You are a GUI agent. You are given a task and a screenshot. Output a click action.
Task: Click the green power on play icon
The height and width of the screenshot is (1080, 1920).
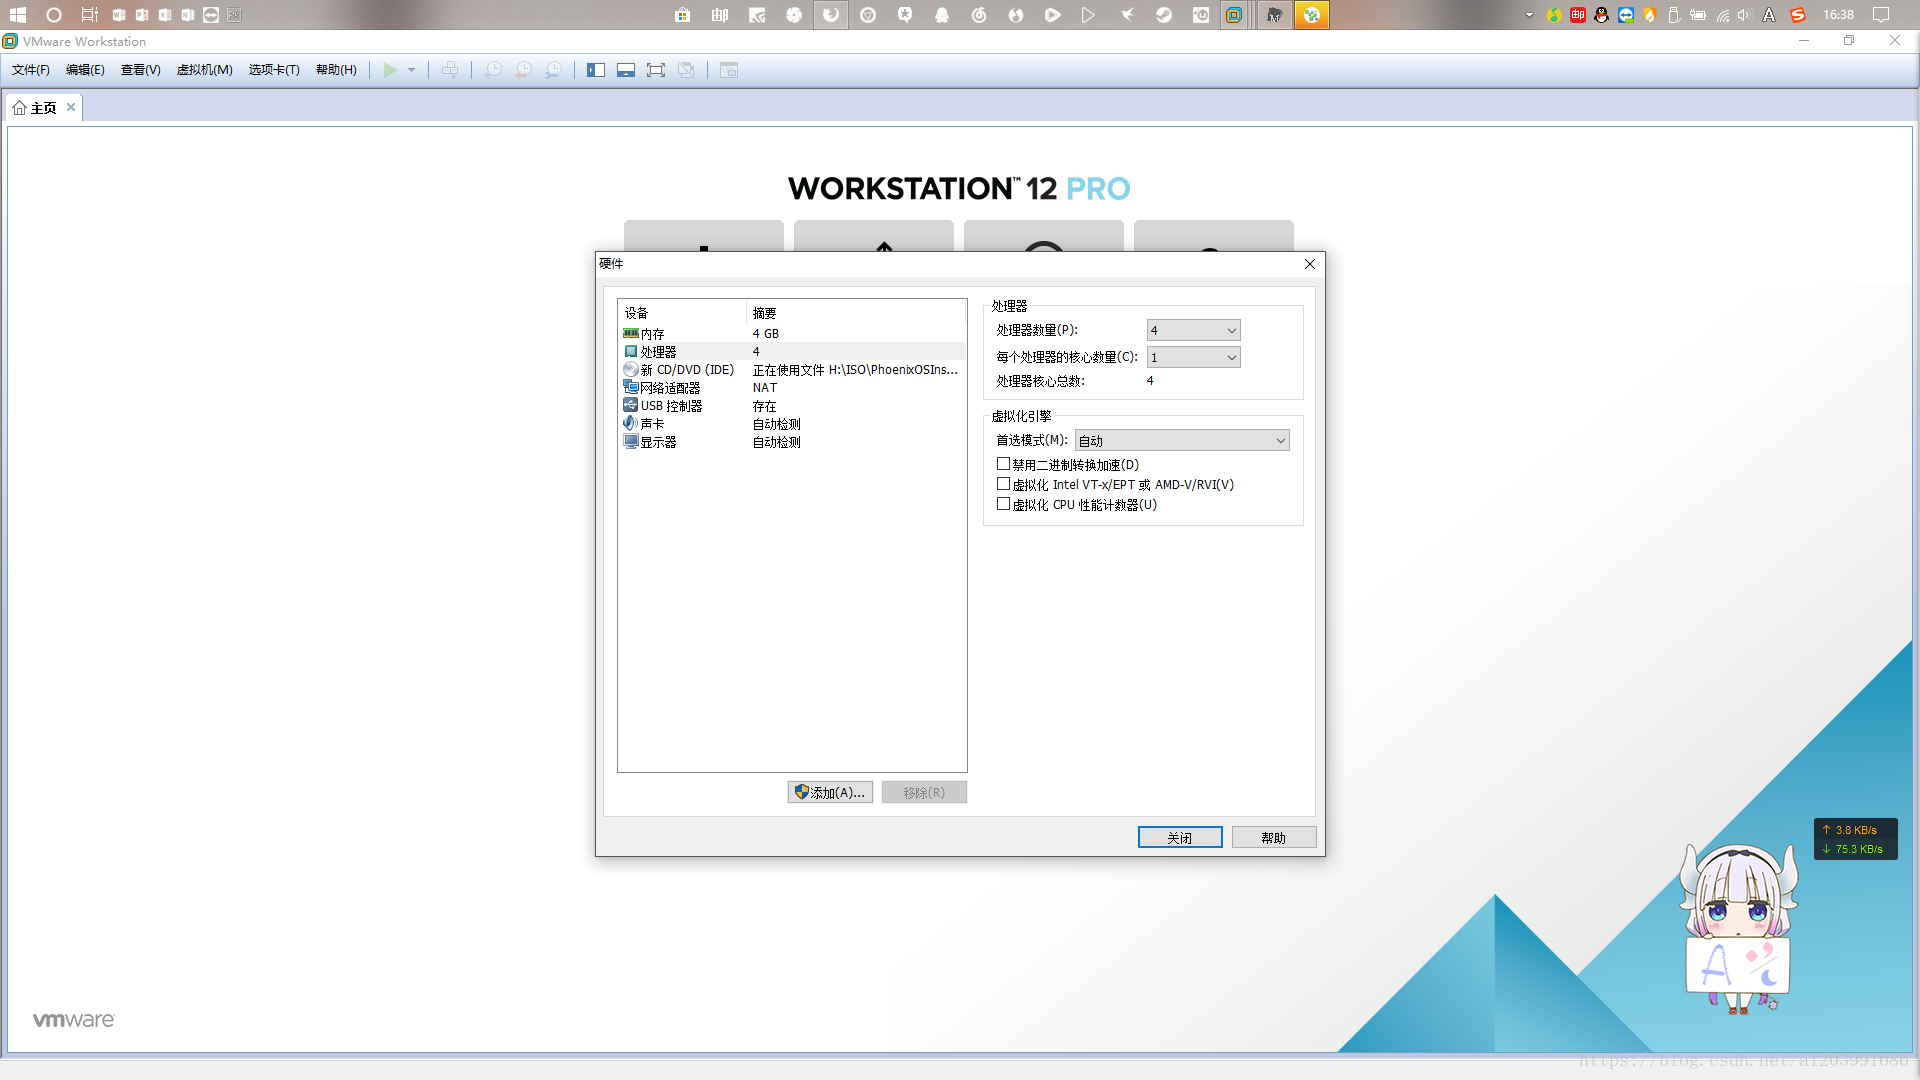[x=390, y=70]
